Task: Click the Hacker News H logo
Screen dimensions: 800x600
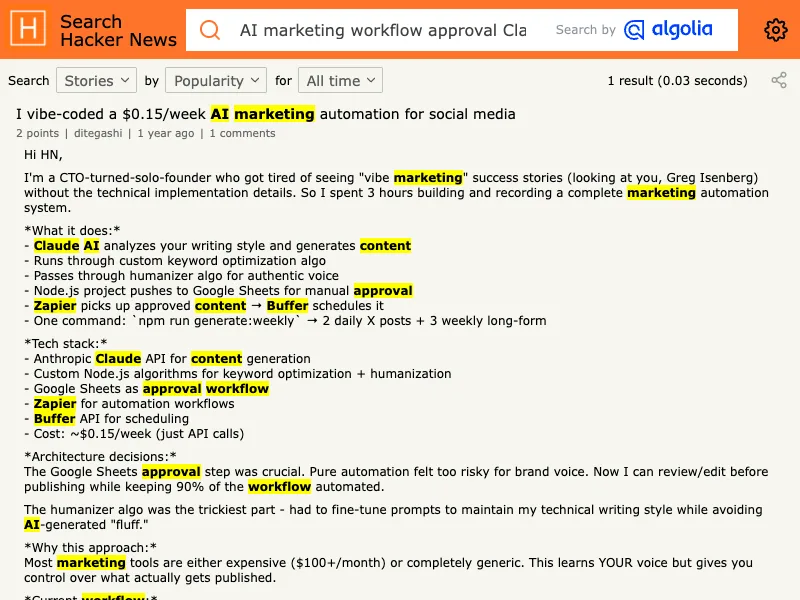Action: 28,28
